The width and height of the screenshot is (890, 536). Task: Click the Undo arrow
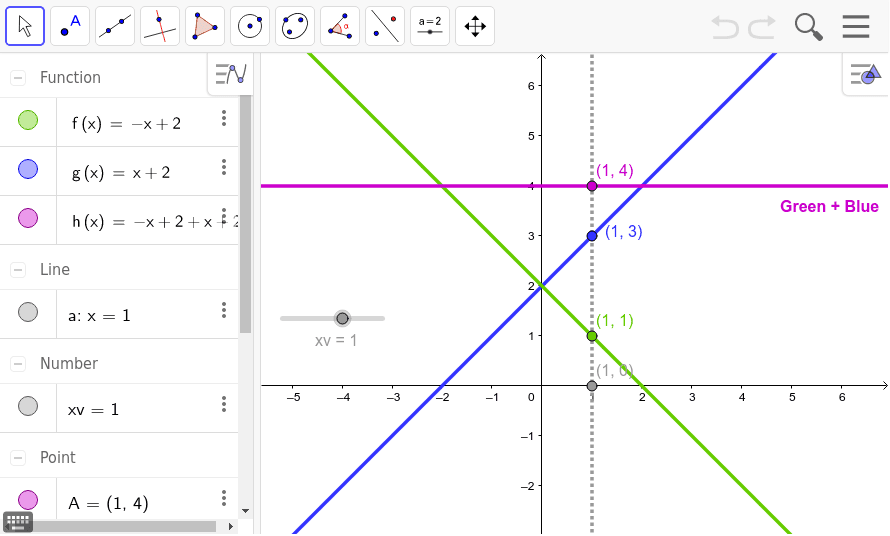725,27
